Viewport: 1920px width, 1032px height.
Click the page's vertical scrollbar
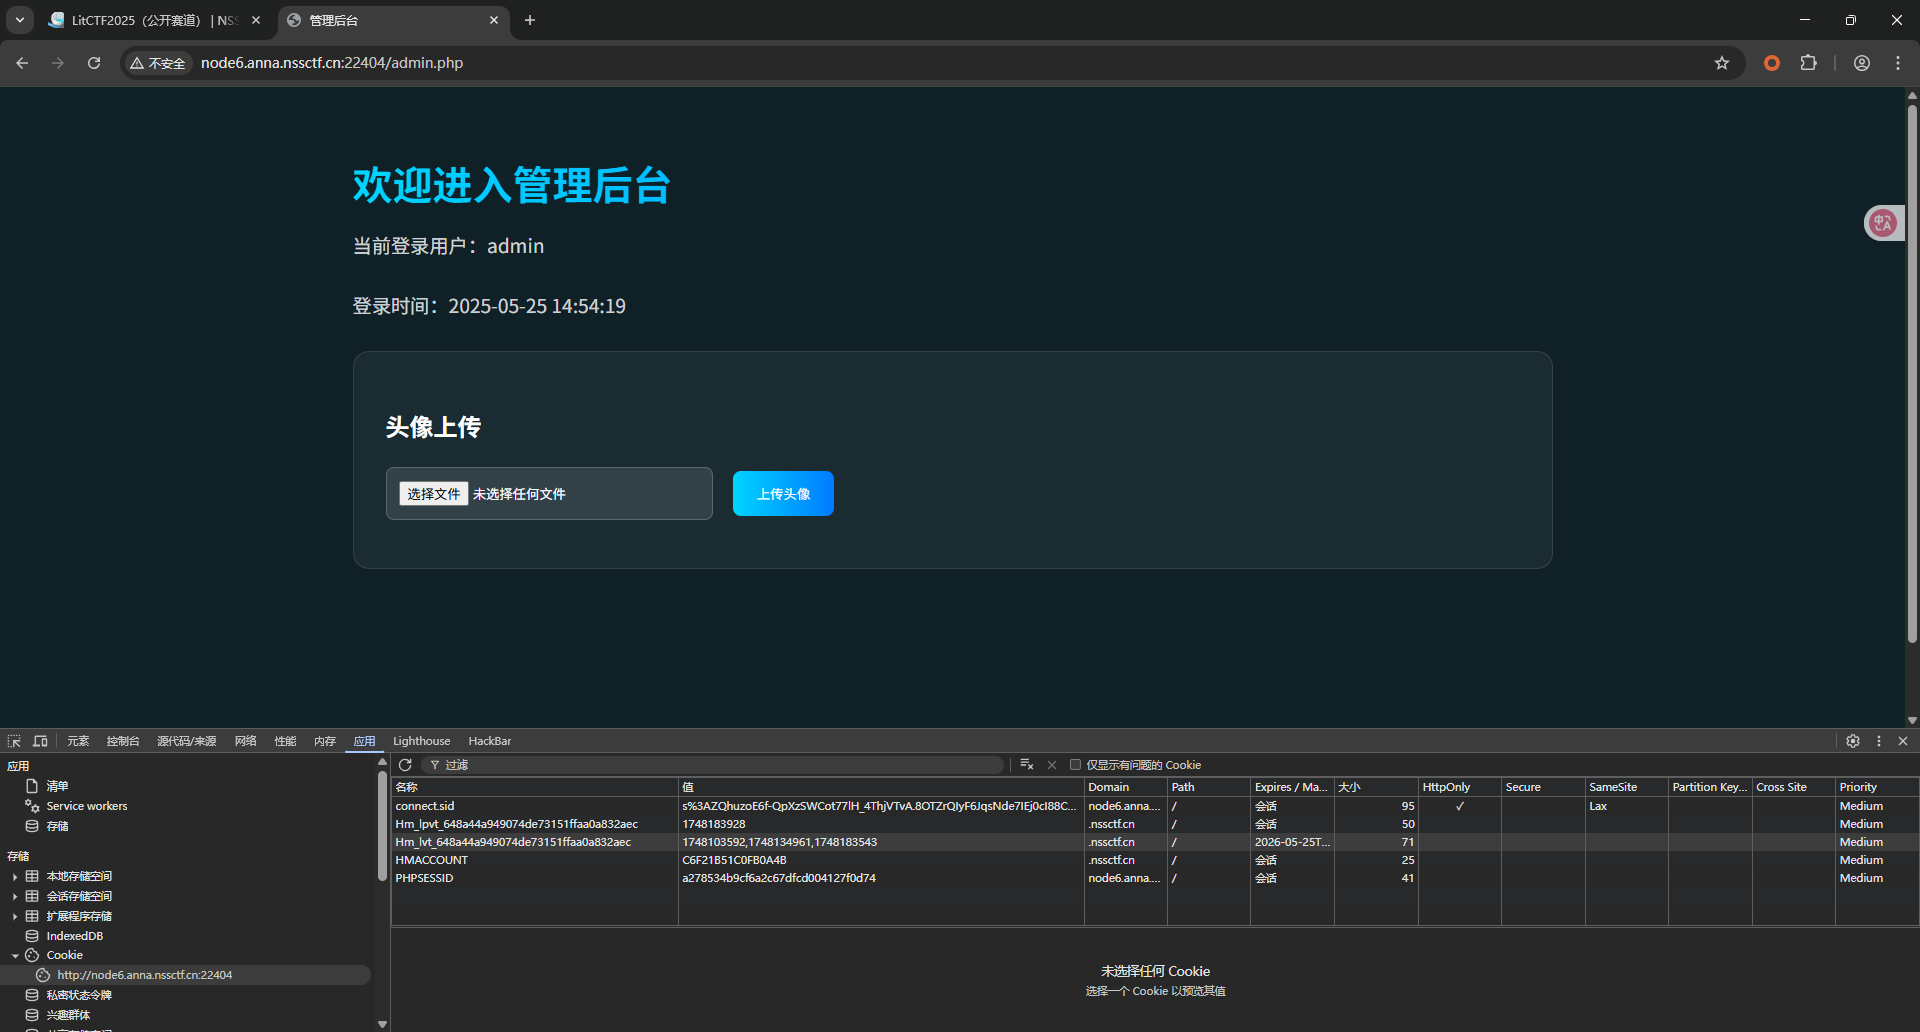pyautogui.click(x=1912, y=370)
